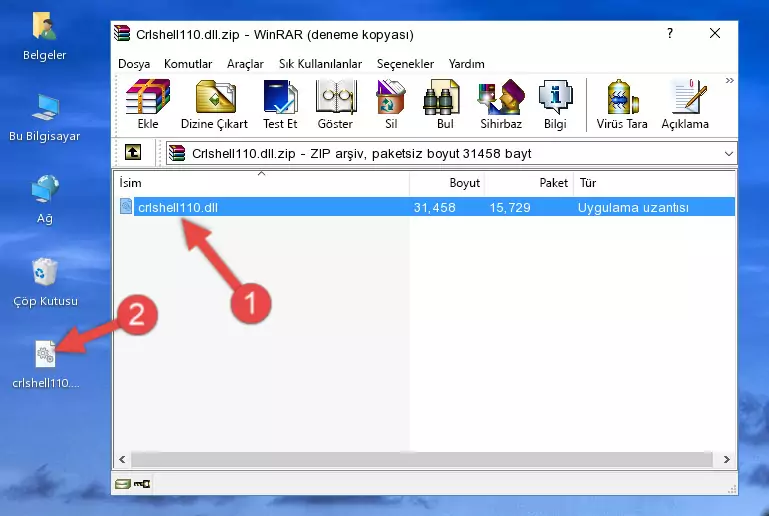769x516 pixels.
Task: Sort by the İsim column header
Action: click(x=262, y=183)
